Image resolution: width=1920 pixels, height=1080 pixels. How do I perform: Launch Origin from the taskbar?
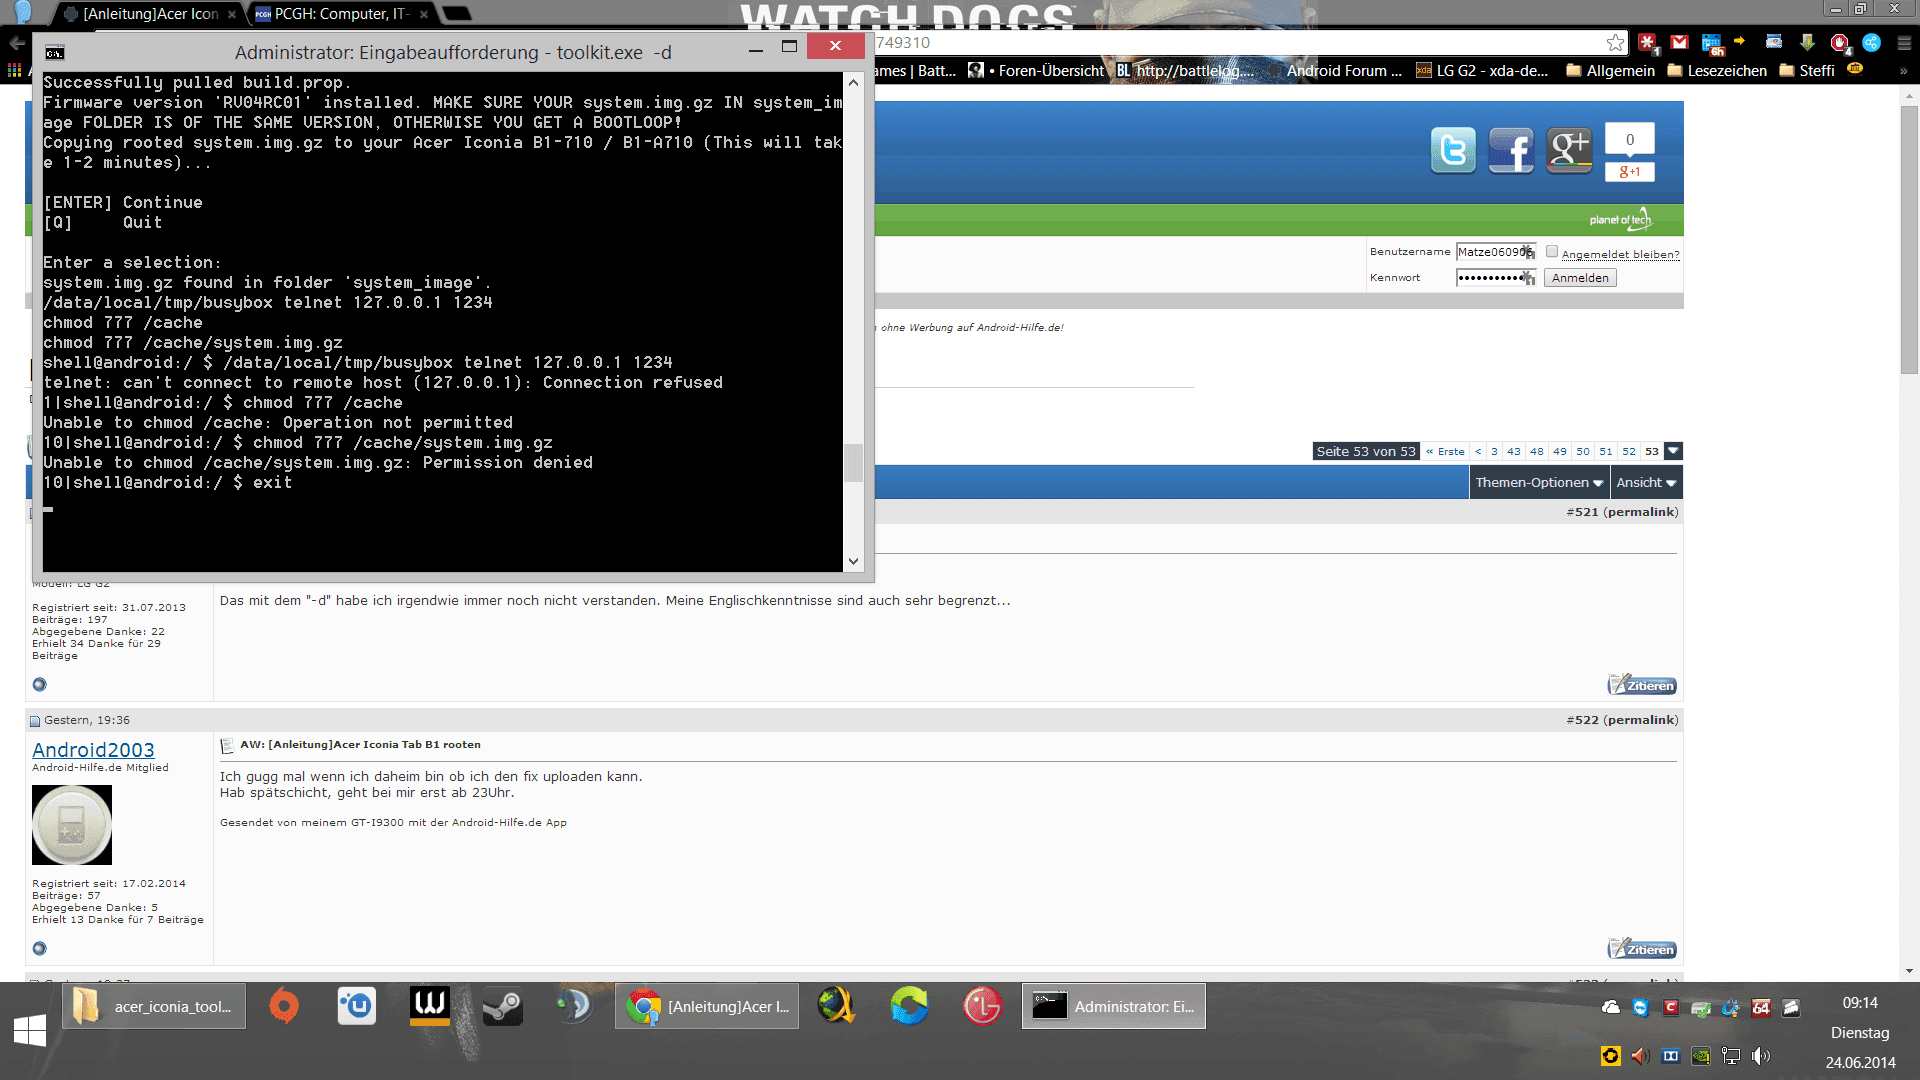pos(284,1006)
